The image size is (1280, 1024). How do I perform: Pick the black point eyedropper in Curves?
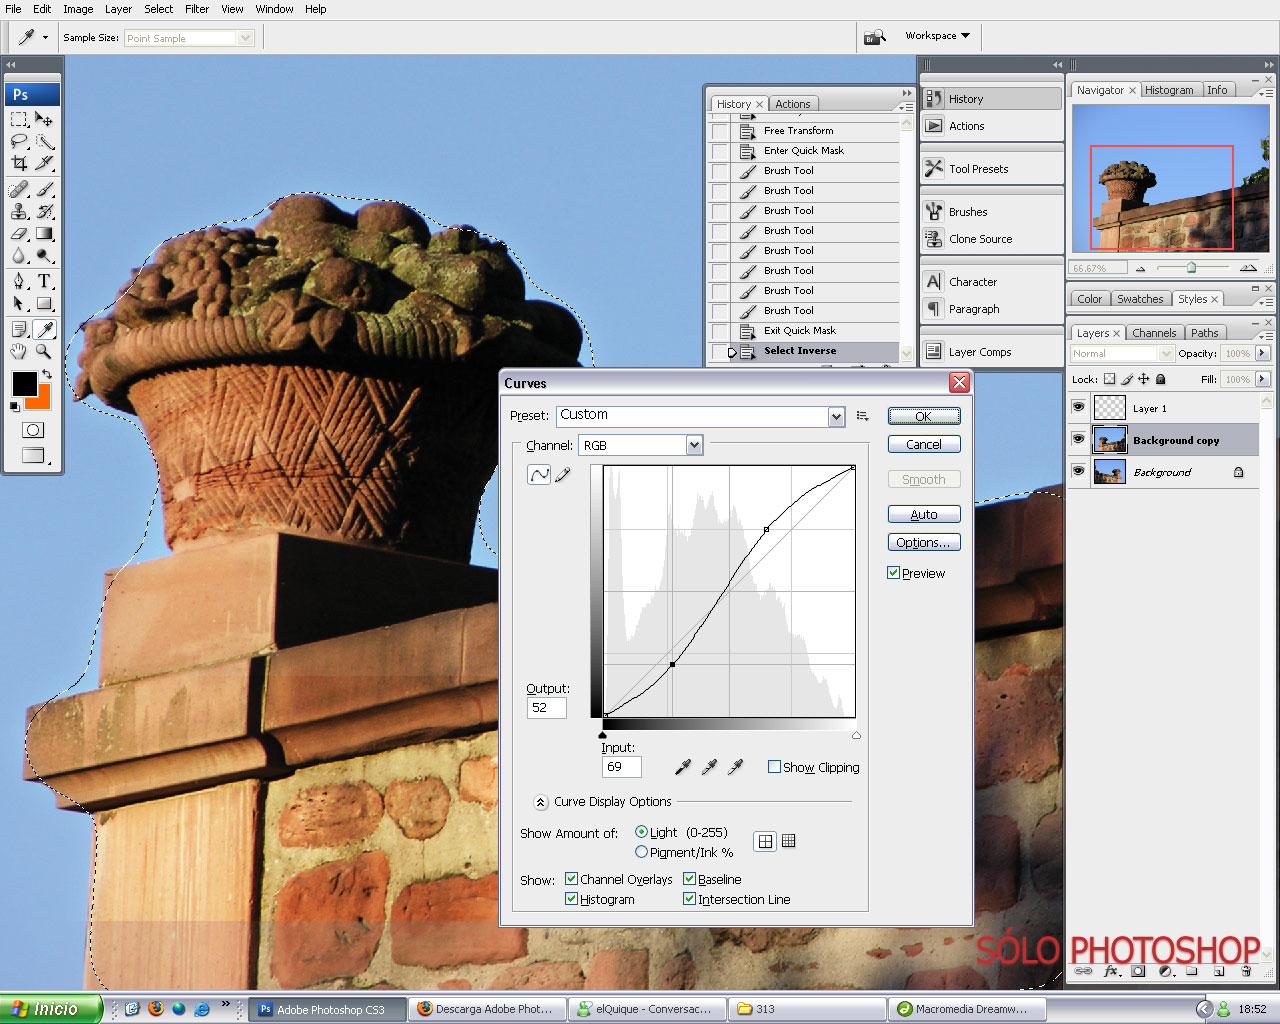[x=683, y=767]
